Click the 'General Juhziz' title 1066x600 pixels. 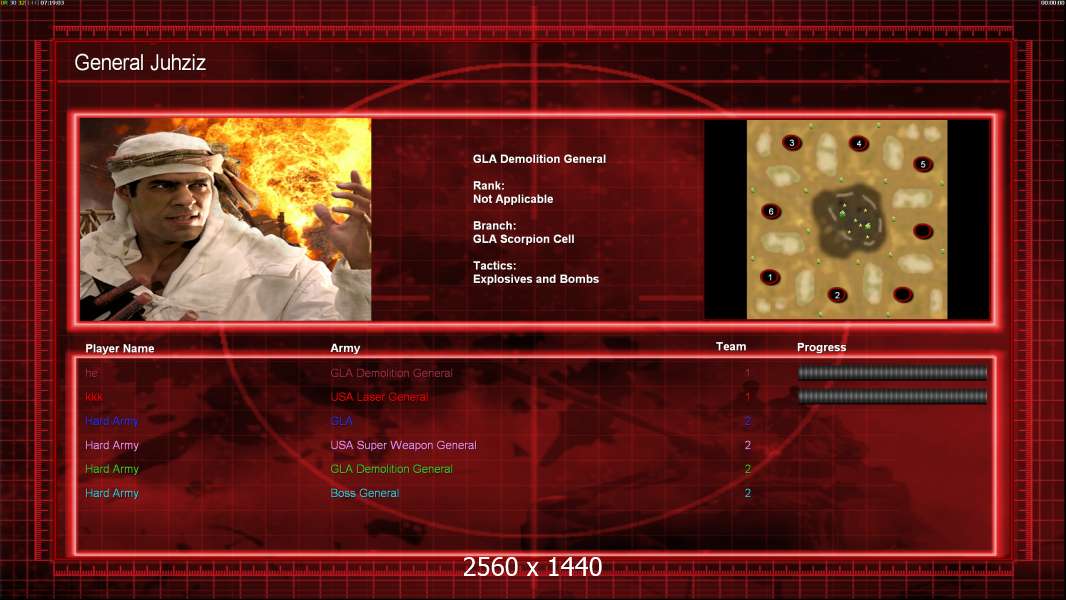click(140, 63)
